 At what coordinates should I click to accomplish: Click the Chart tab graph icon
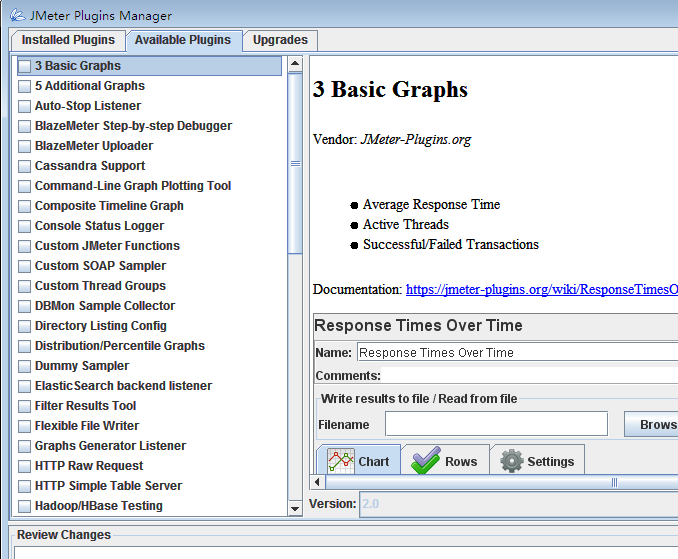[341, 461]
